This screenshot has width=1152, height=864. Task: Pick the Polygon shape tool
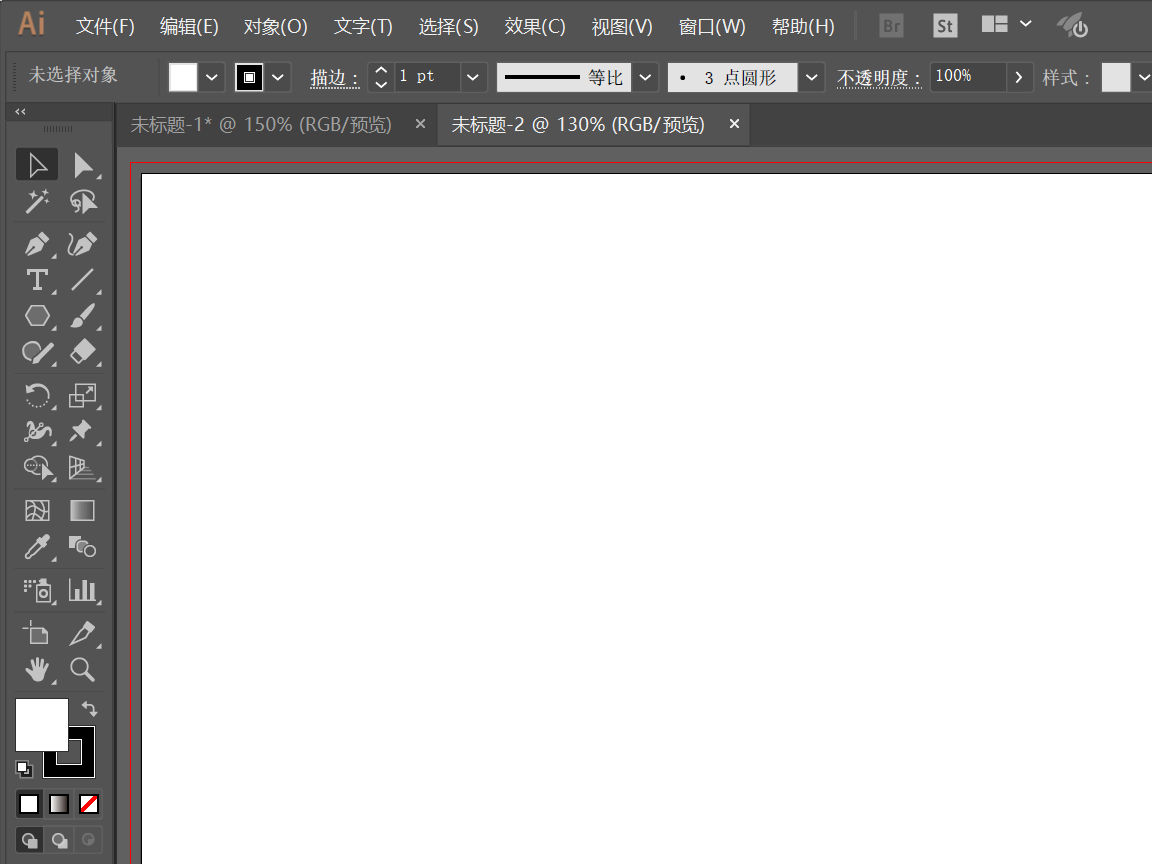pyautogui.click(x=37, y=316)
